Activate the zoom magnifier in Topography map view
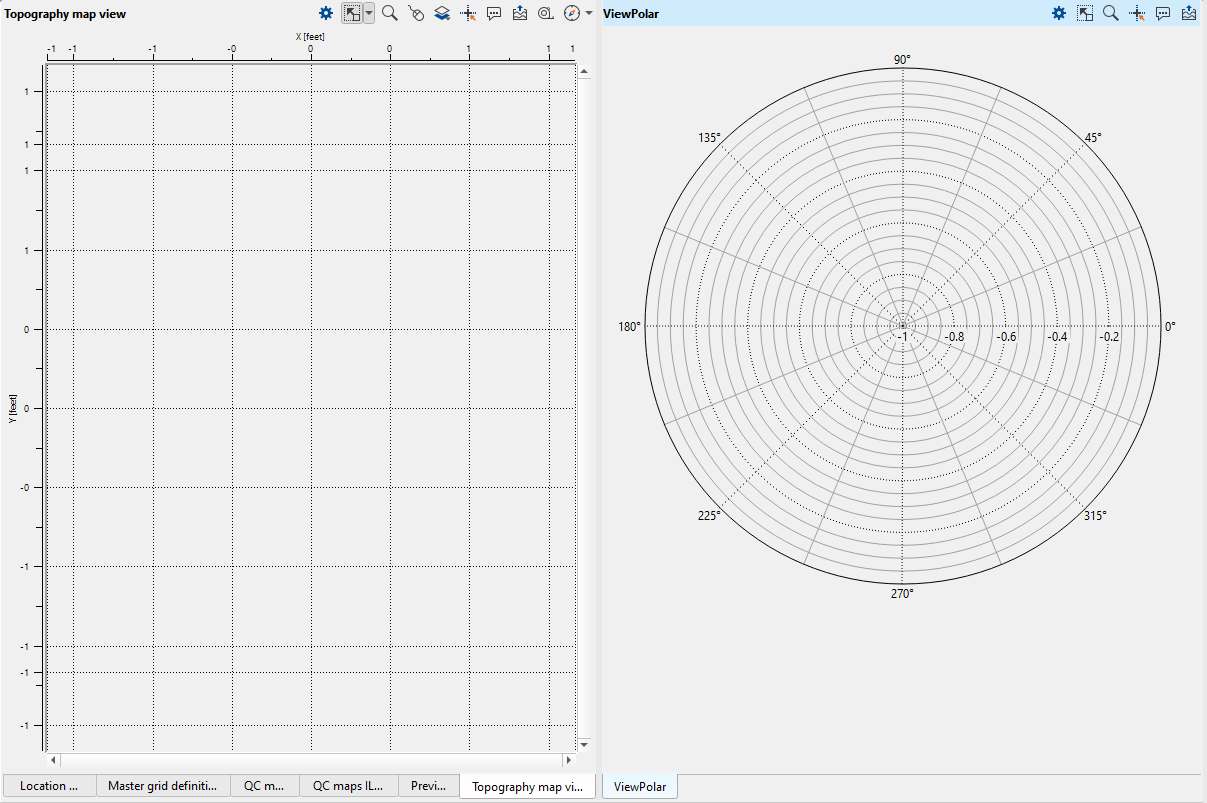The width and height of the screenshot is (1207, 803). (x=390, y=13)
